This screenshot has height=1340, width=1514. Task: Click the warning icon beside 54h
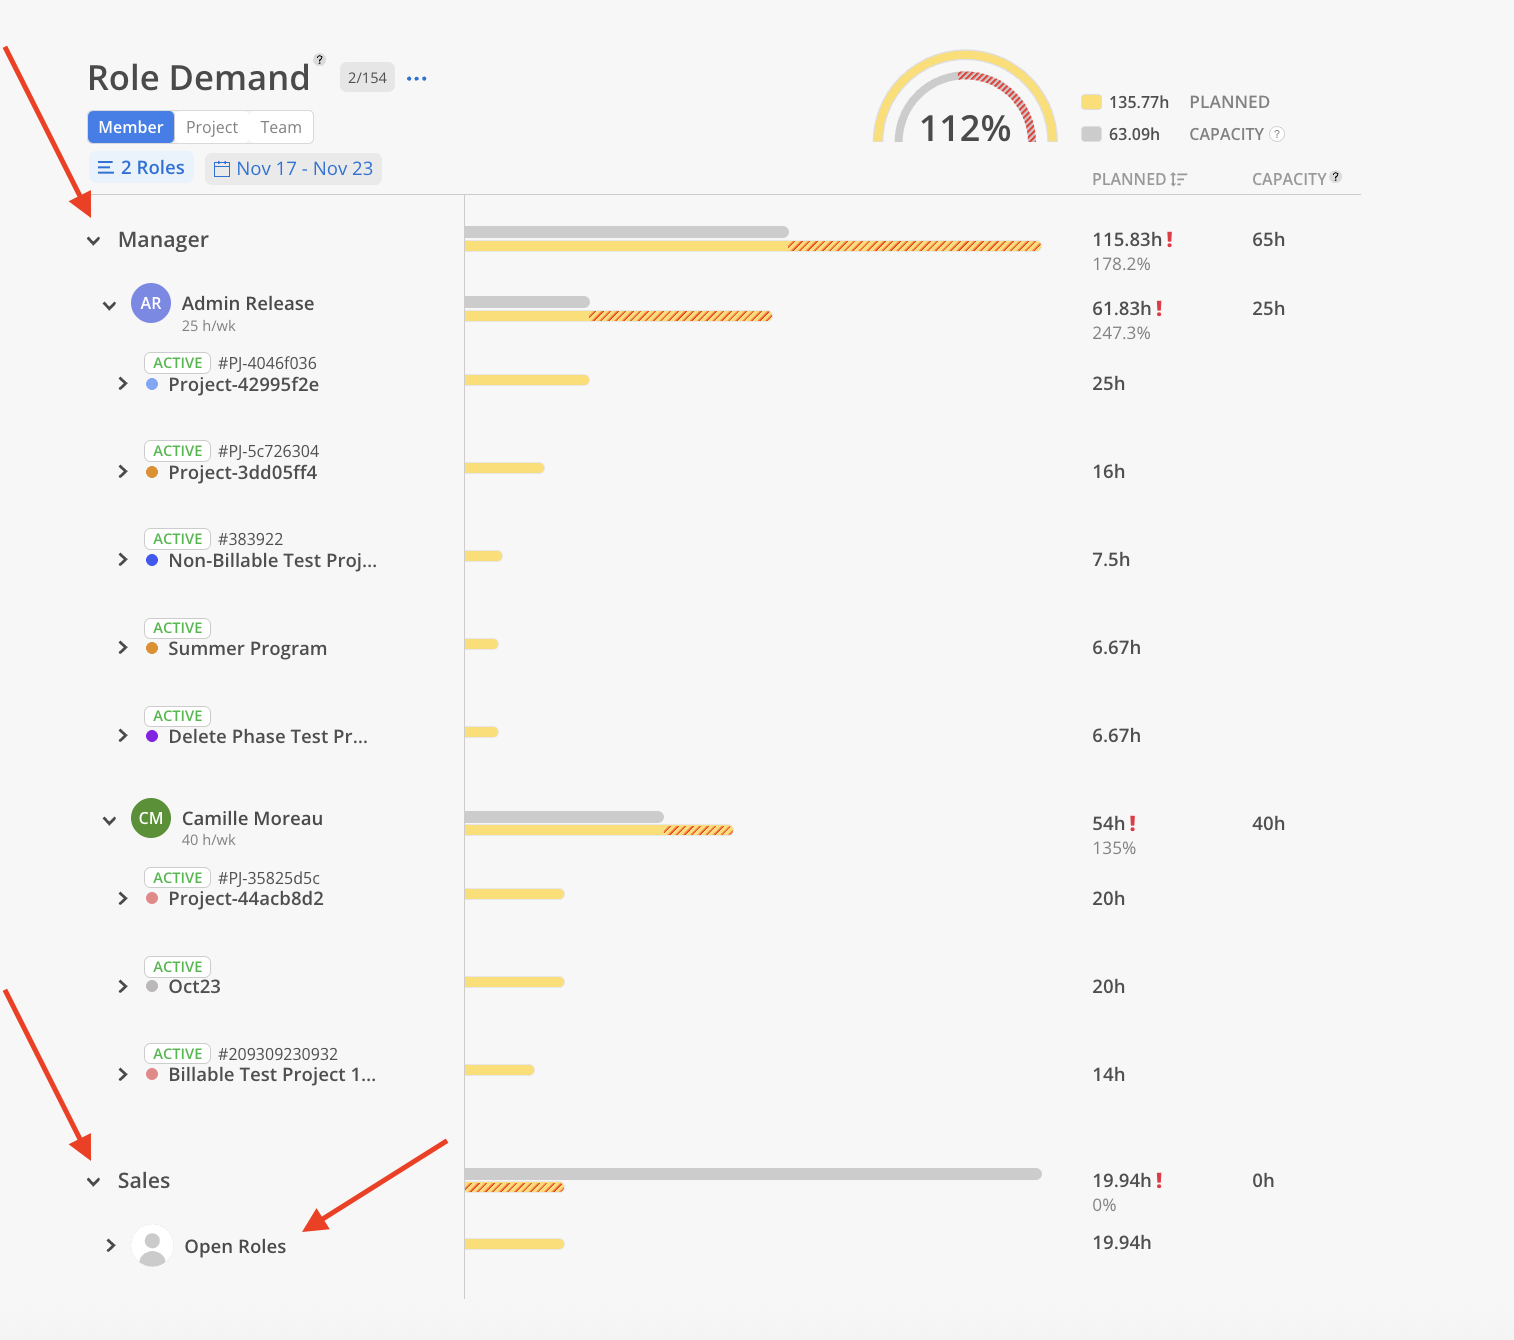[x=1132, y=823]
